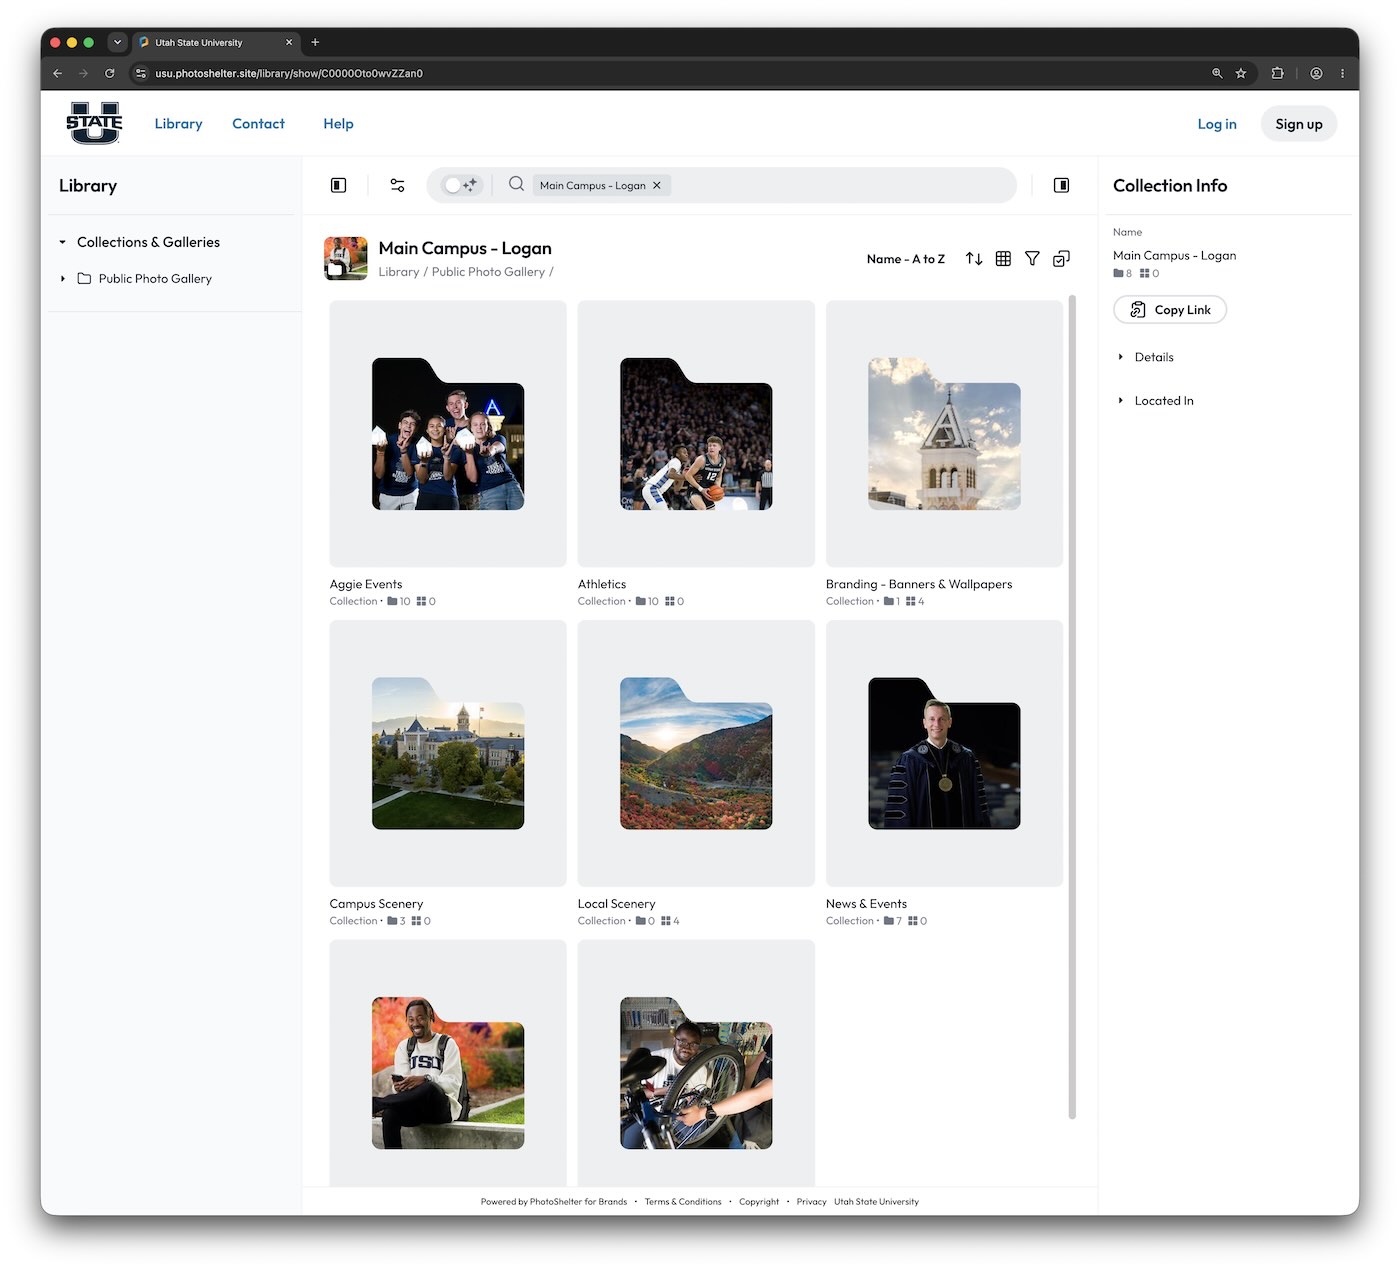1400x1269 pixels.
Task: Toggle the AI search switch
Action: point(462,185)
